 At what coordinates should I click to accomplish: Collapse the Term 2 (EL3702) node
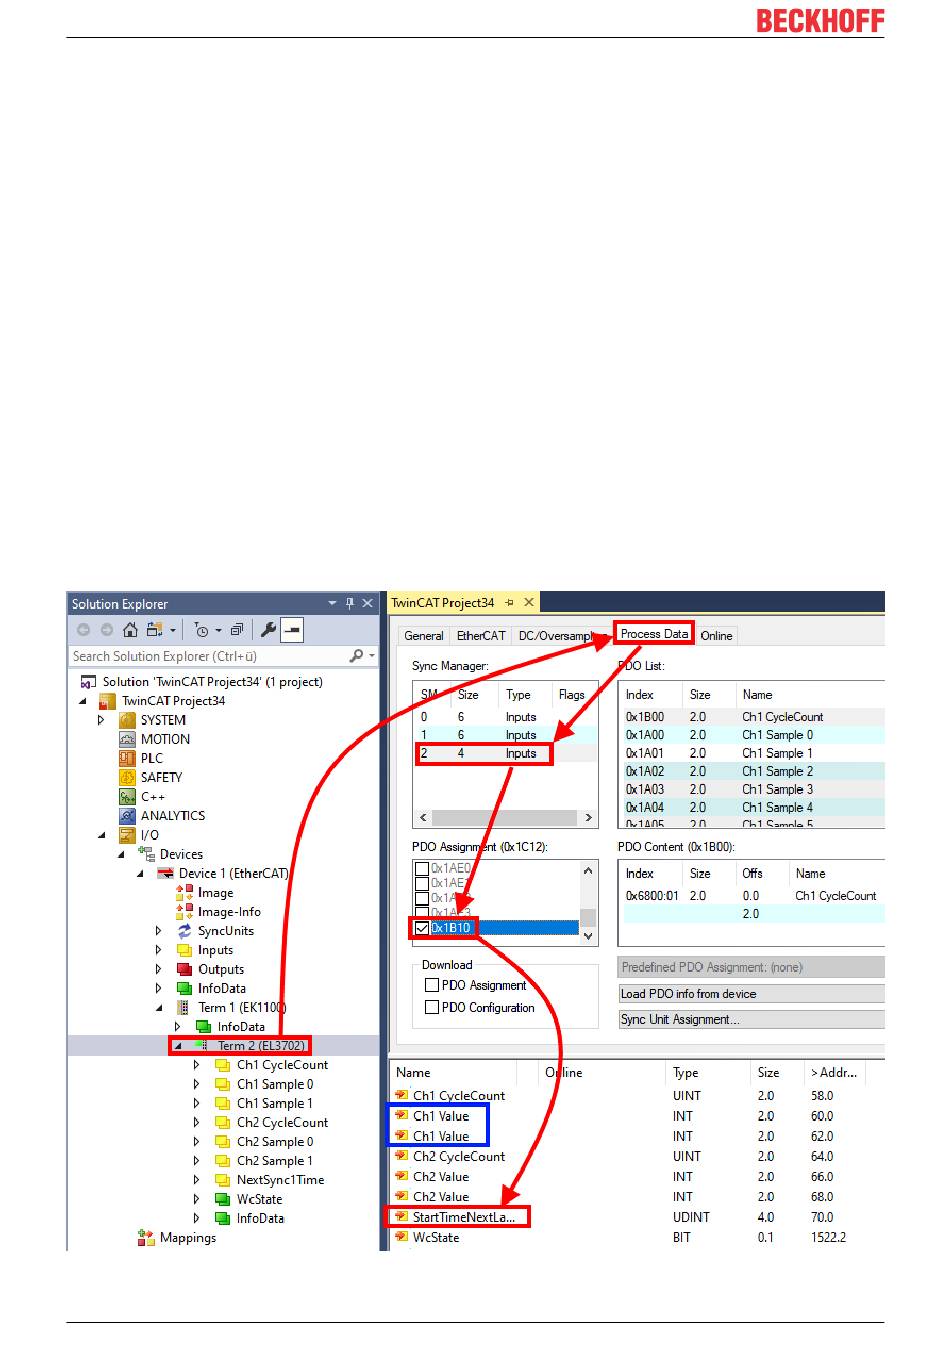178,1046
